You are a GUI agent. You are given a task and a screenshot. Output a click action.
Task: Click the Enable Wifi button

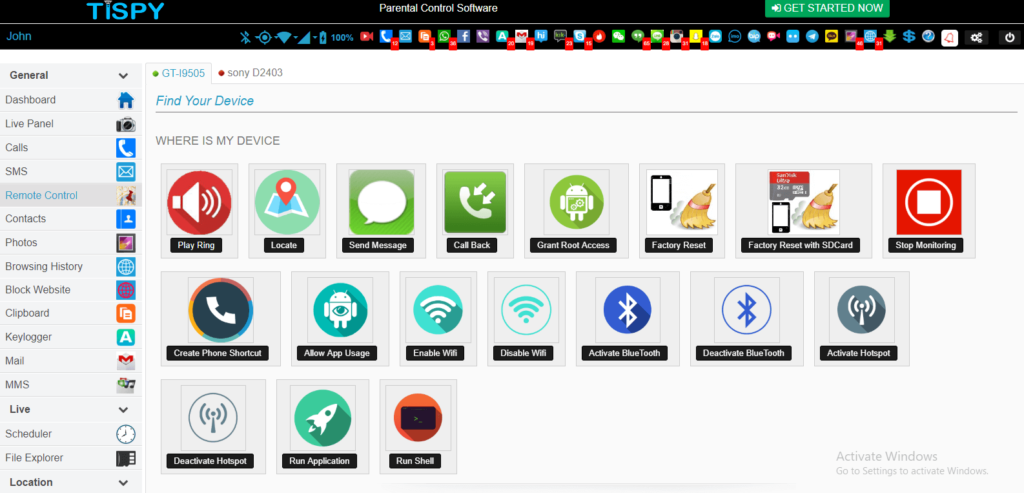click(436, 353)
